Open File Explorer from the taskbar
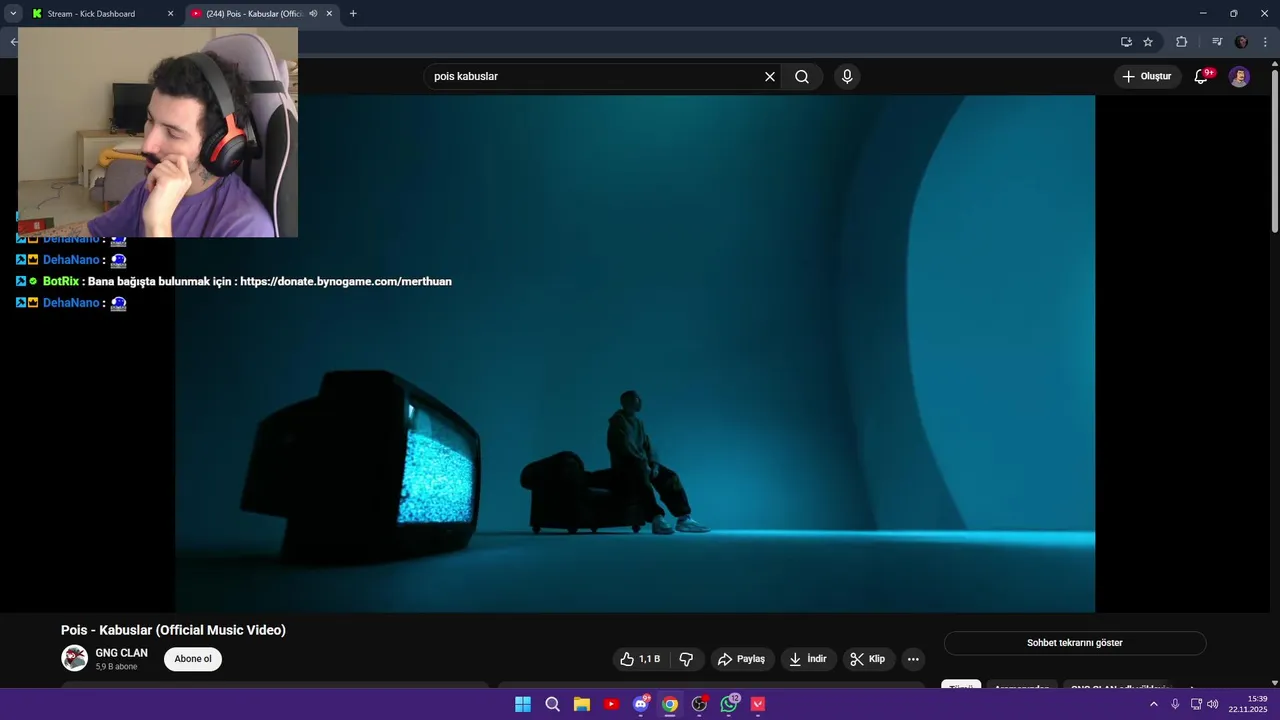The image size is (1280, 720). click(582, 704)
